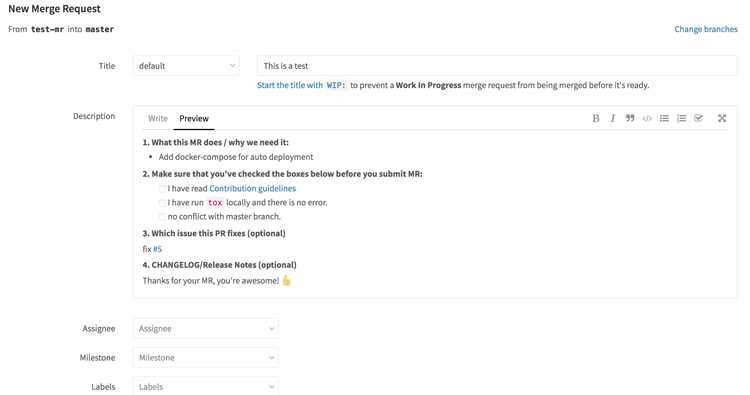Click the 'tox' inline code text
The height and width of the screenshot is (395, 750).
[215, 203]
